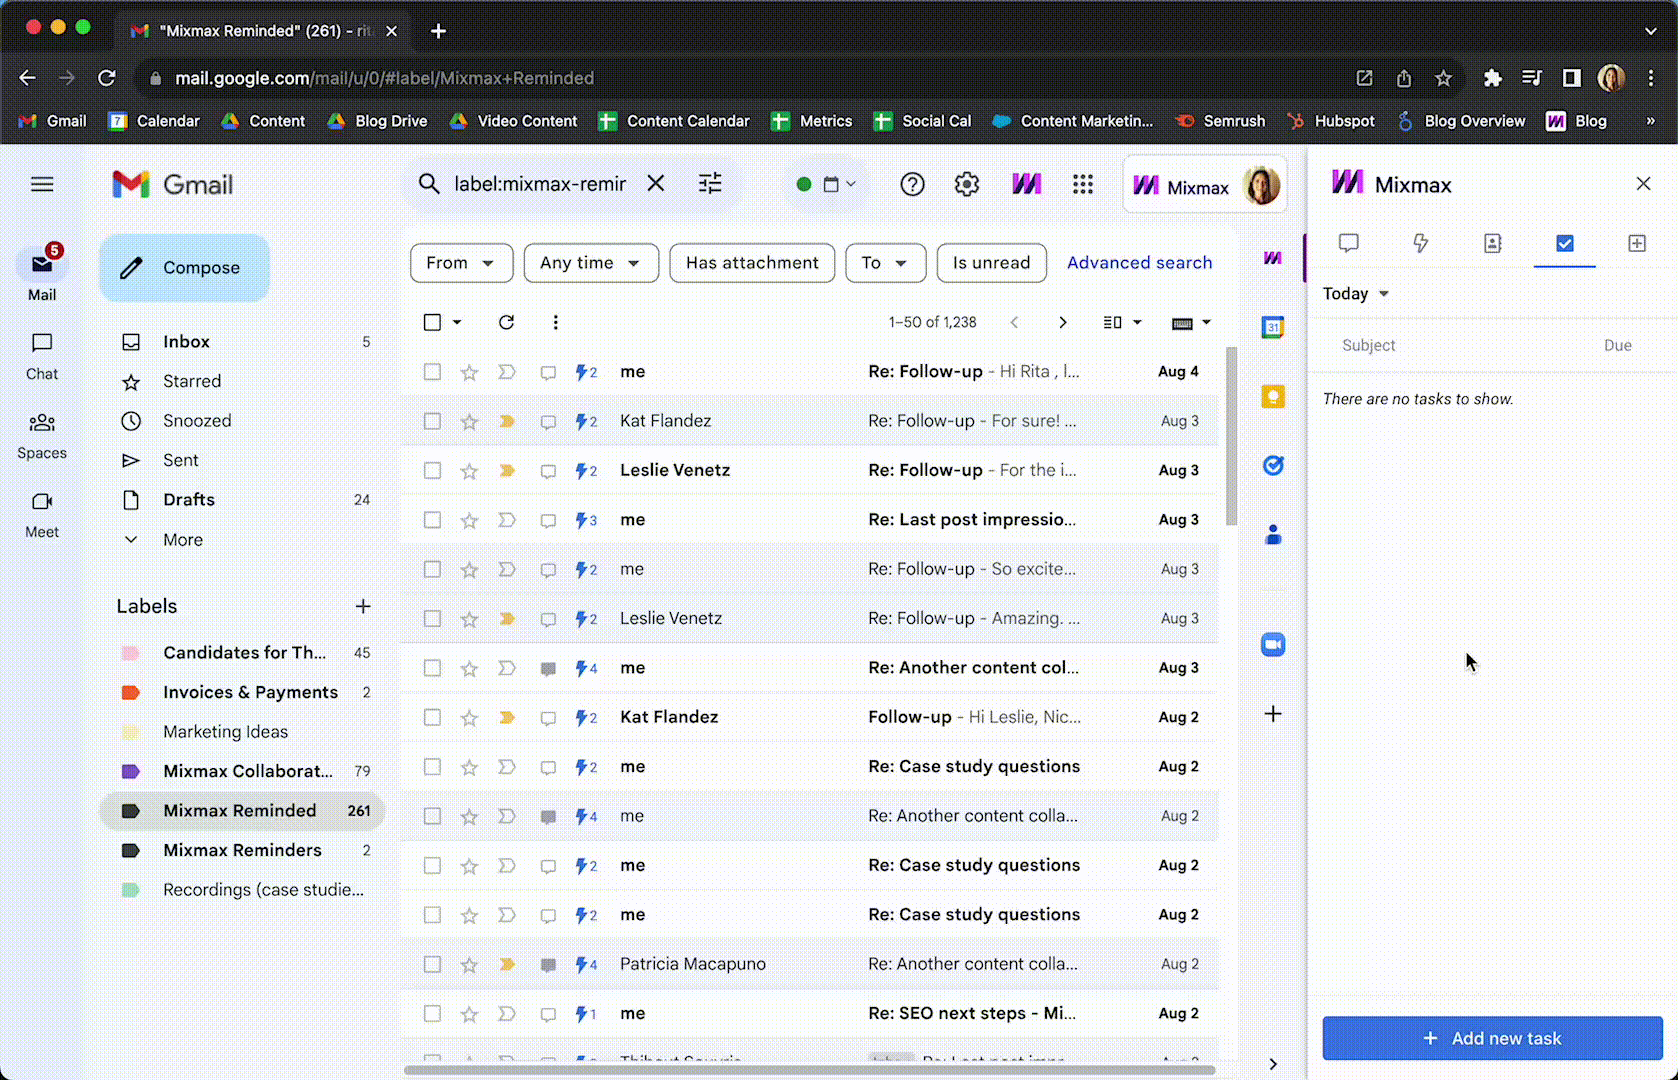Tick the checkbox for Leslie Venetz Amazing email
Screen dimensions: 1678x1080
point(432,619)
